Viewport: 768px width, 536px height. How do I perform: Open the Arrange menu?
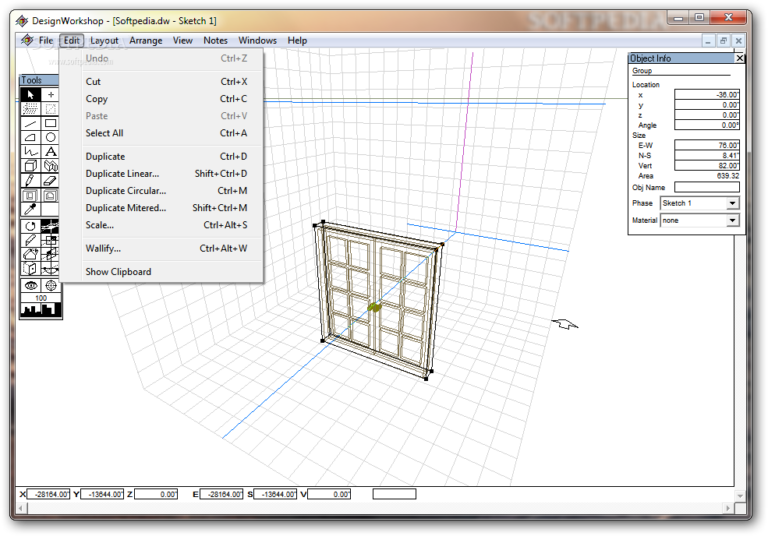146,41
